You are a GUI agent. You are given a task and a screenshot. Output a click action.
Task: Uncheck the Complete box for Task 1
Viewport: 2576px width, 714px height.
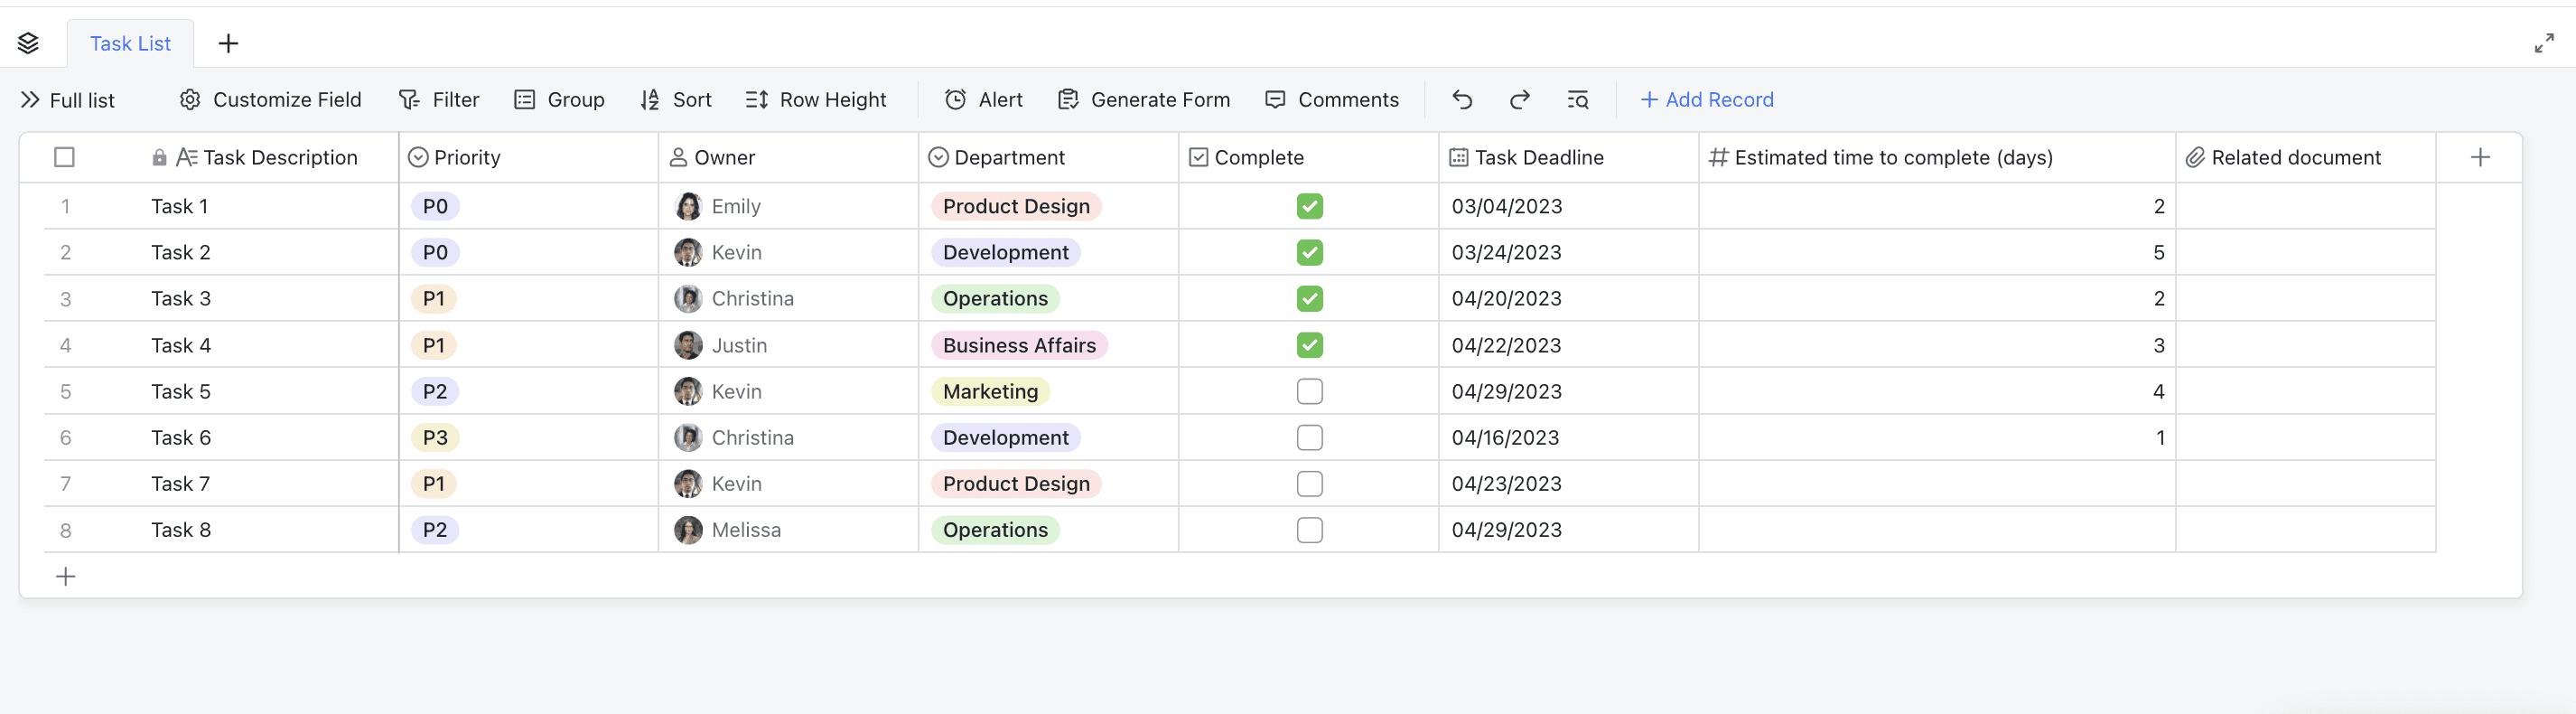[x=1309, y=206]
